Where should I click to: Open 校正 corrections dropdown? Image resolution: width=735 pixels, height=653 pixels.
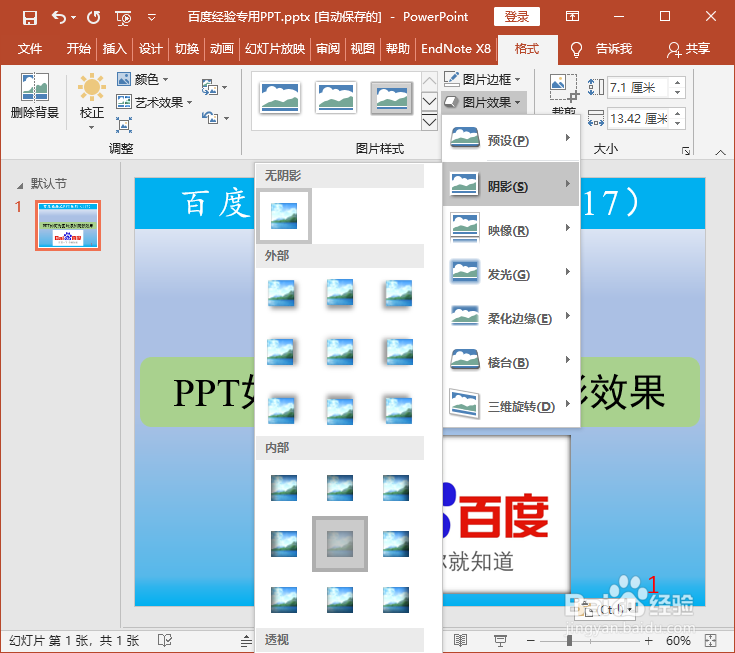pyautogui.click(x=91, y=101)
